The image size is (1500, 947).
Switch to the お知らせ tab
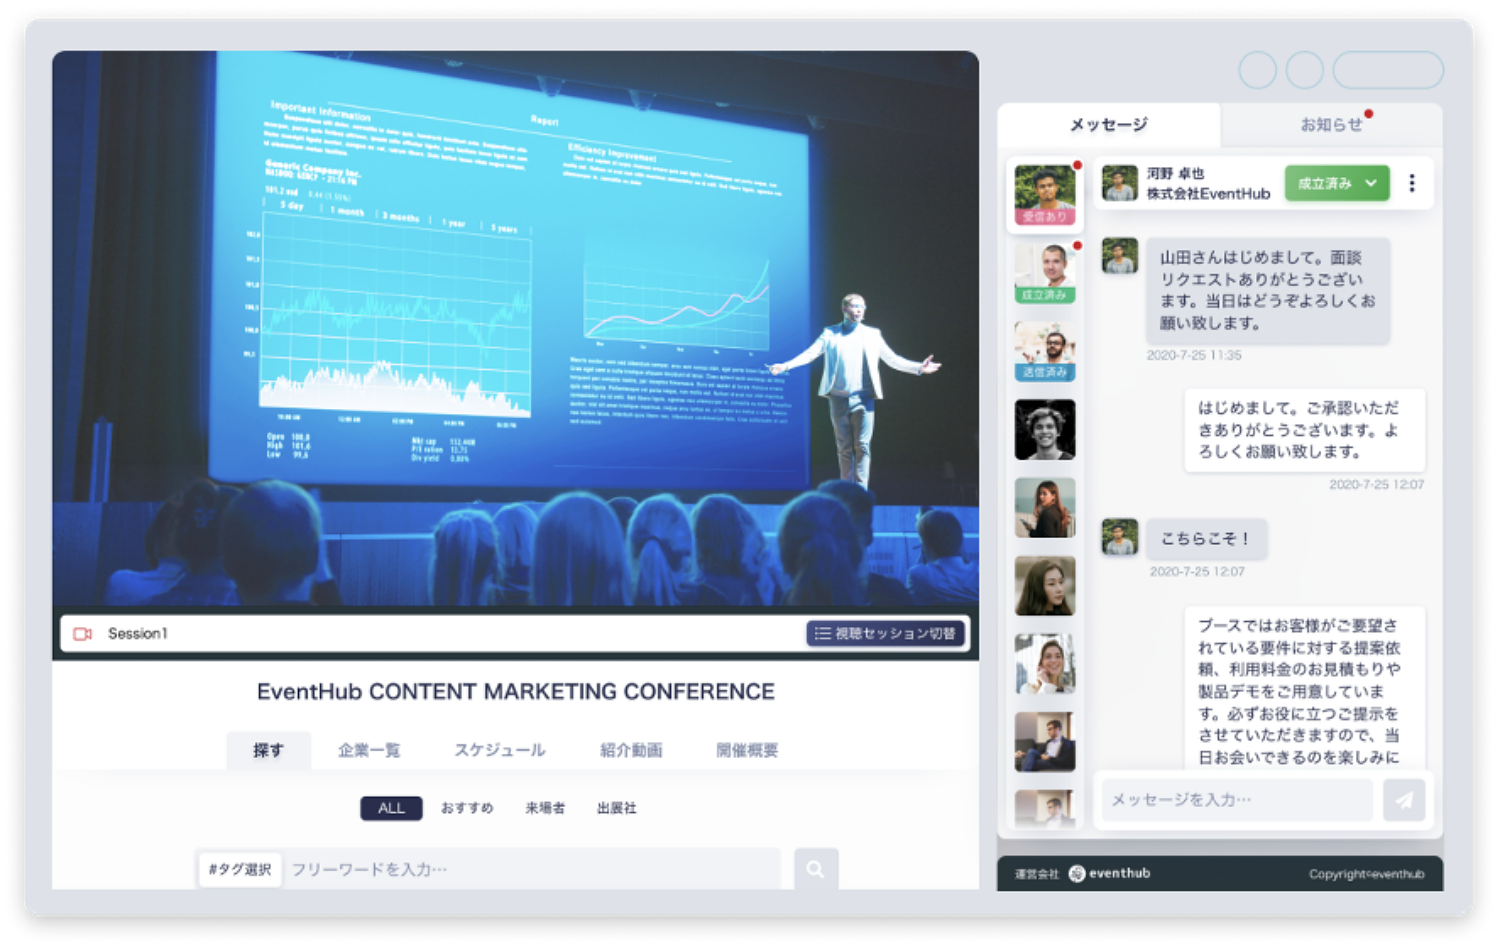(x=1331, y=125)
